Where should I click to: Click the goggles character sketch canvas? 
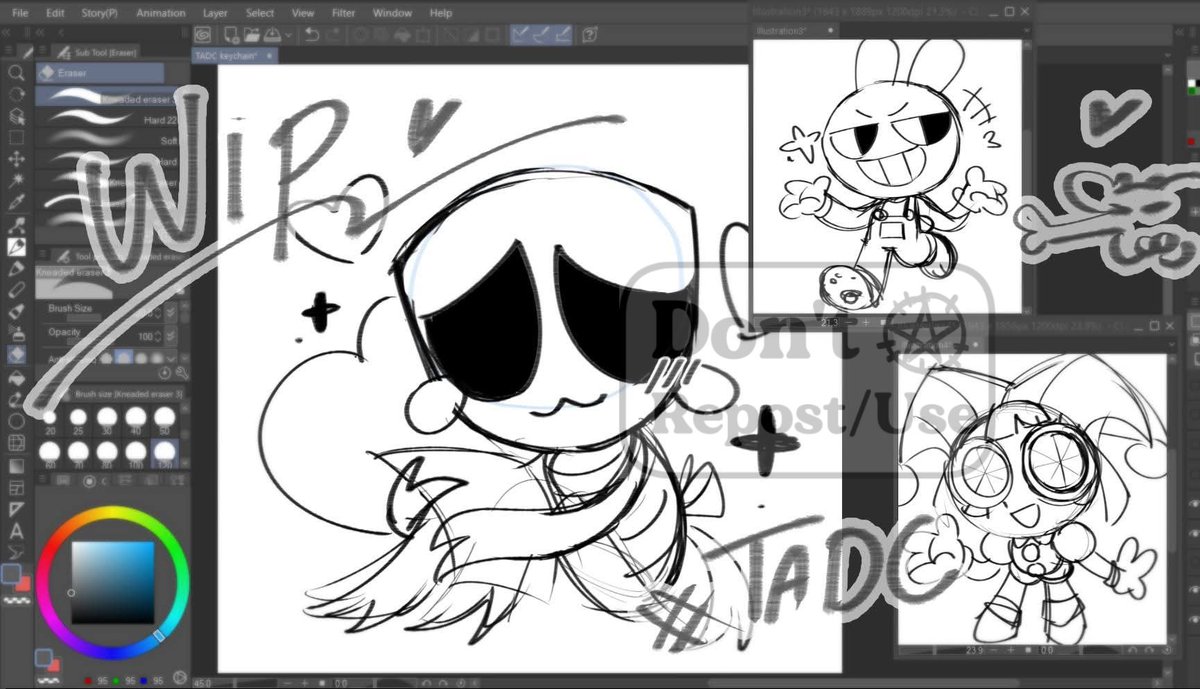click(x=1032, y=498)
